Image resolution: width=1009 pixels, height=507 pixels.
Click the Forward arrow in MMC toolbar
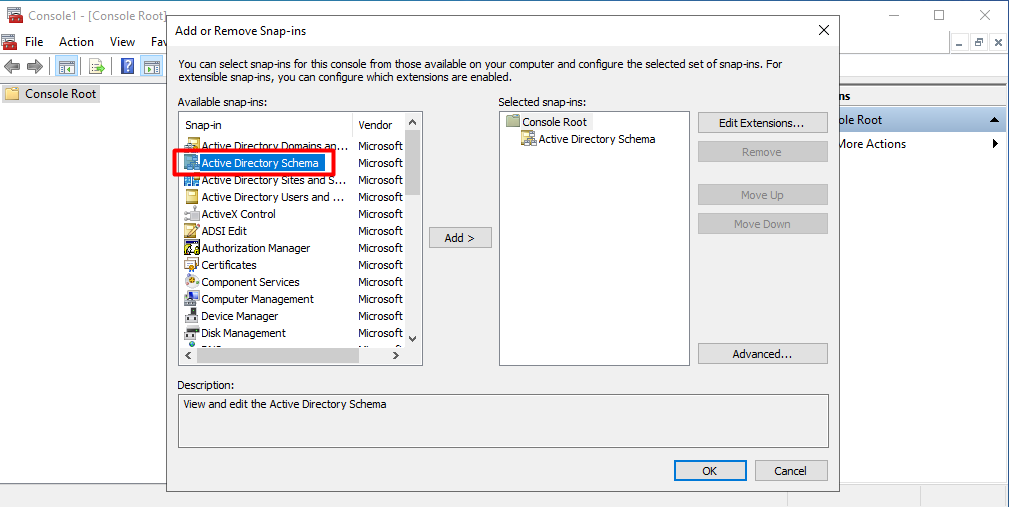click(x=35, y=66)
